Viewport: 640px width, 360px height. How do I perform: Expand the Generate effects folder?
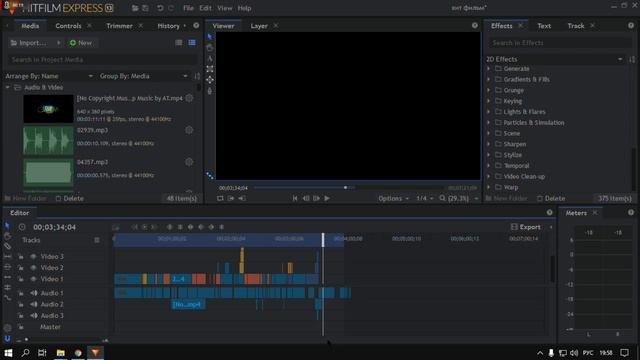489,69
